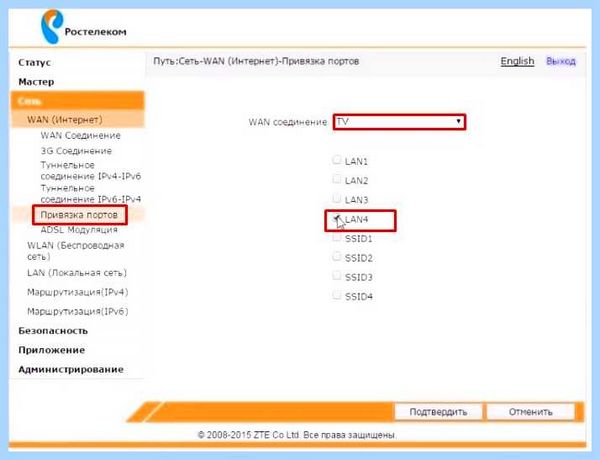Open the Приложение menu section

[52, 350]
